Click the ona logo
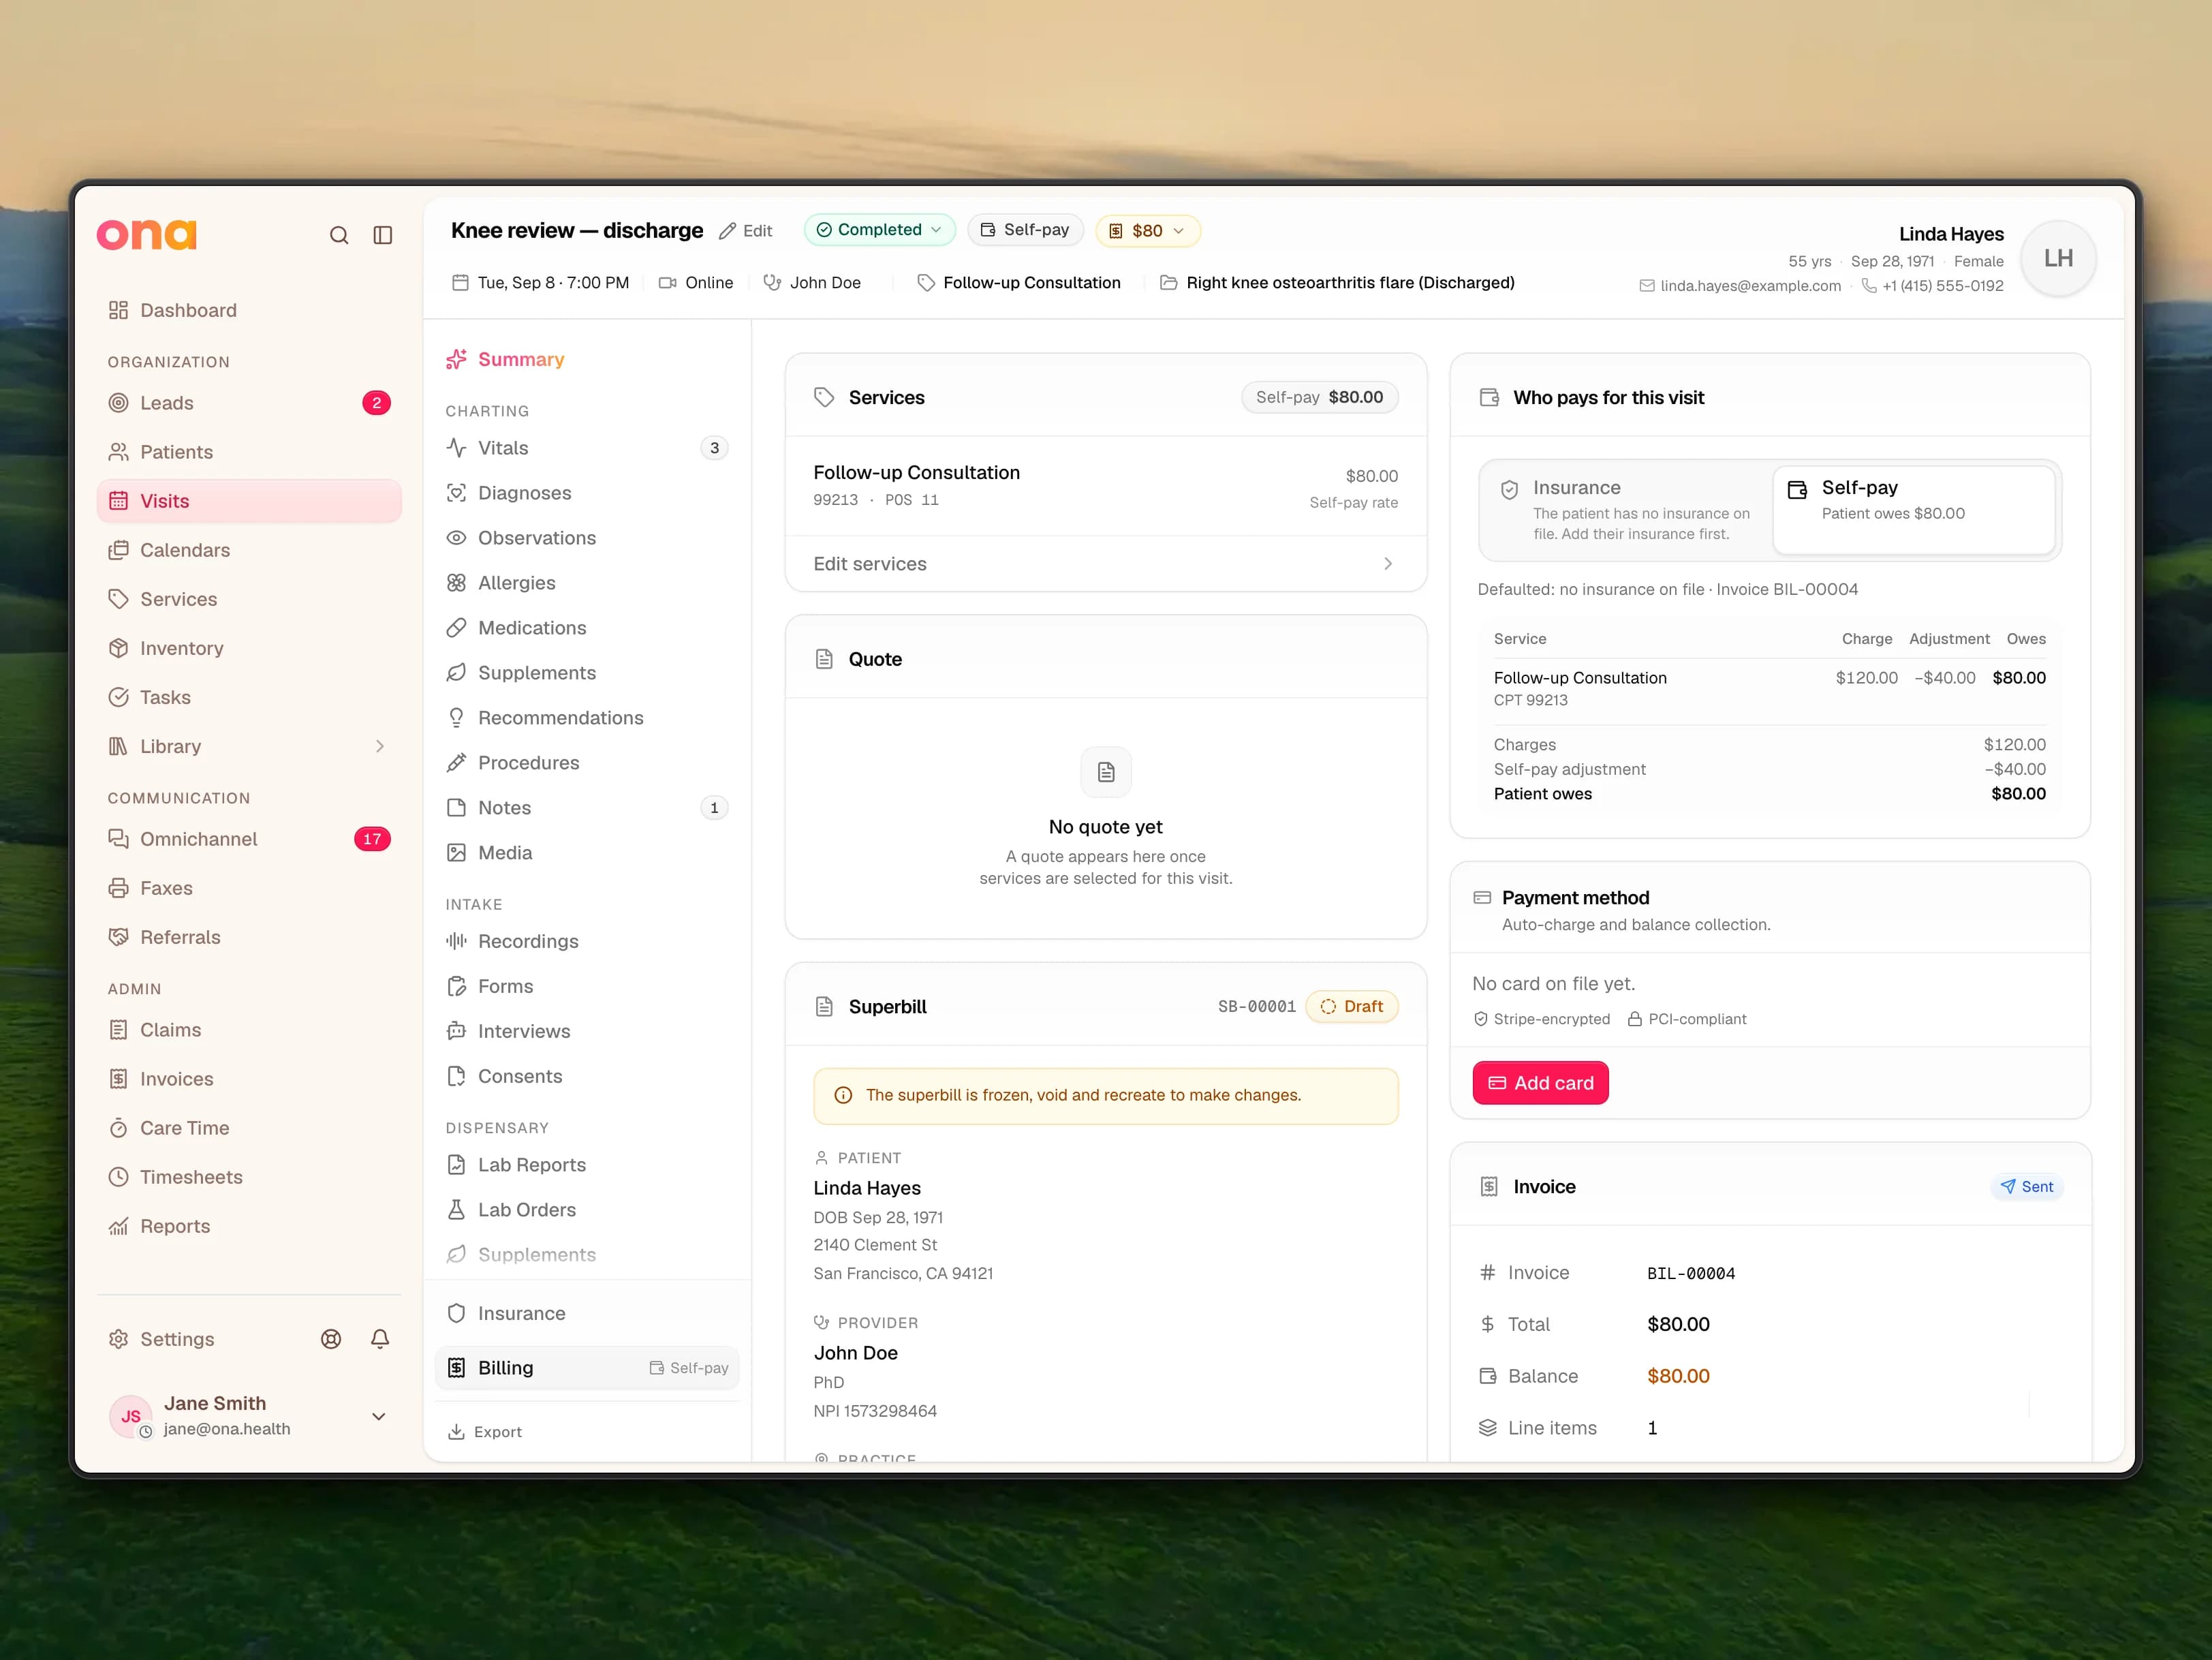Image resolution: width=2212 pixels, height=1660 pixels. (x=147, y=234)
